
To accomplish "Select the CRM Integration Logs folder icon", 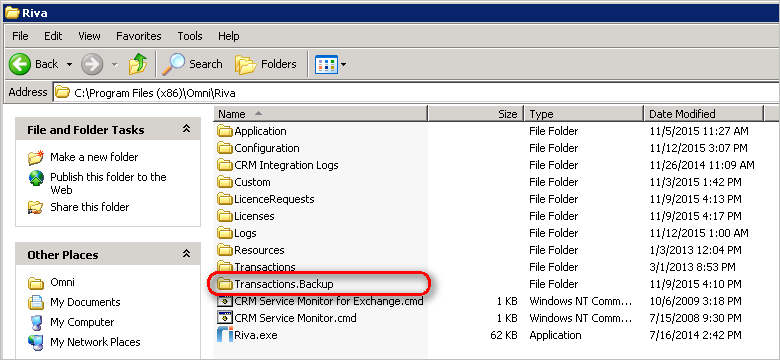I will click(x=225, y=165).
